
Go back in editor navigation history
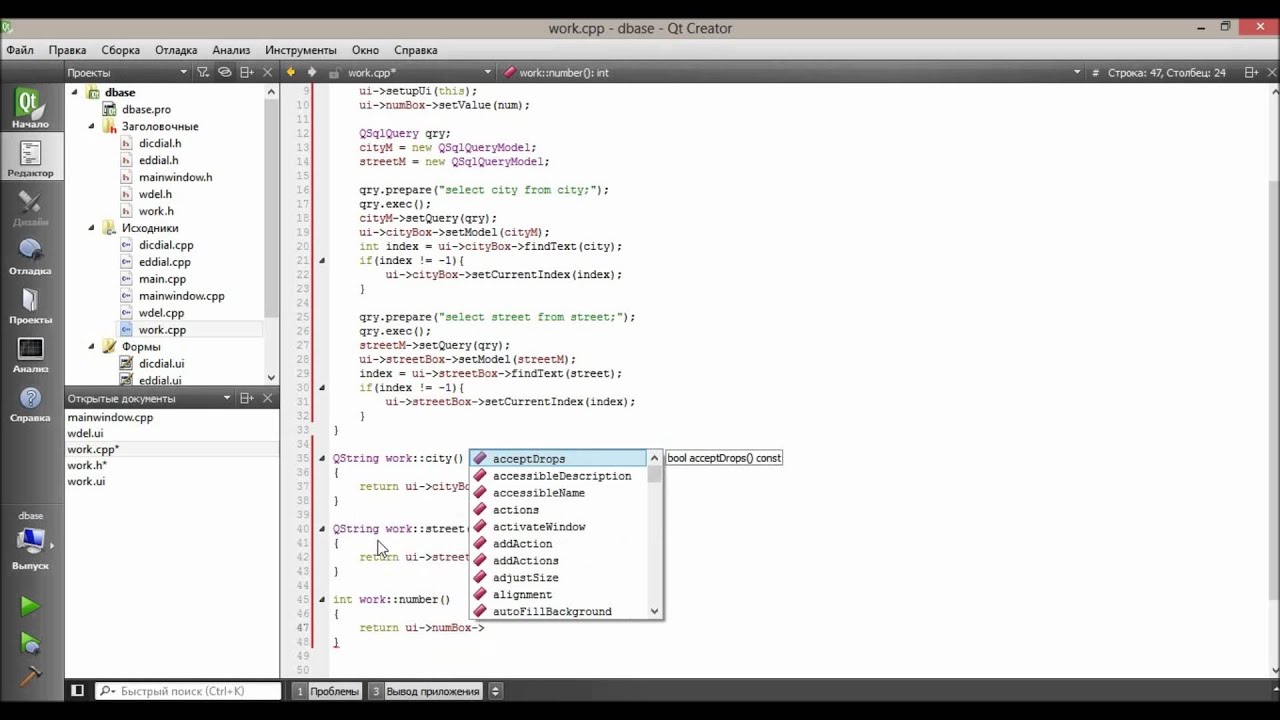coord(291,72)
